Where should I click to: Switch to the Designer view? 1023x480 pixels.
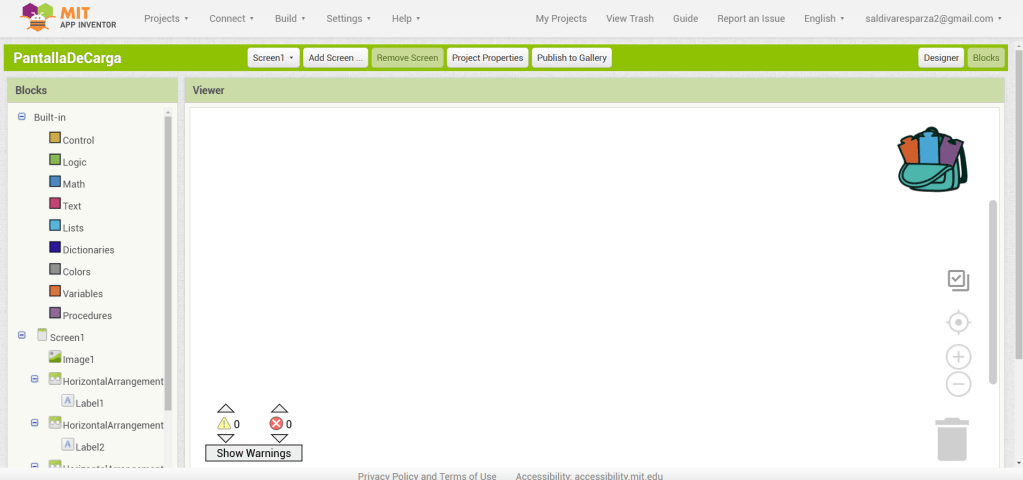(940, 58)
